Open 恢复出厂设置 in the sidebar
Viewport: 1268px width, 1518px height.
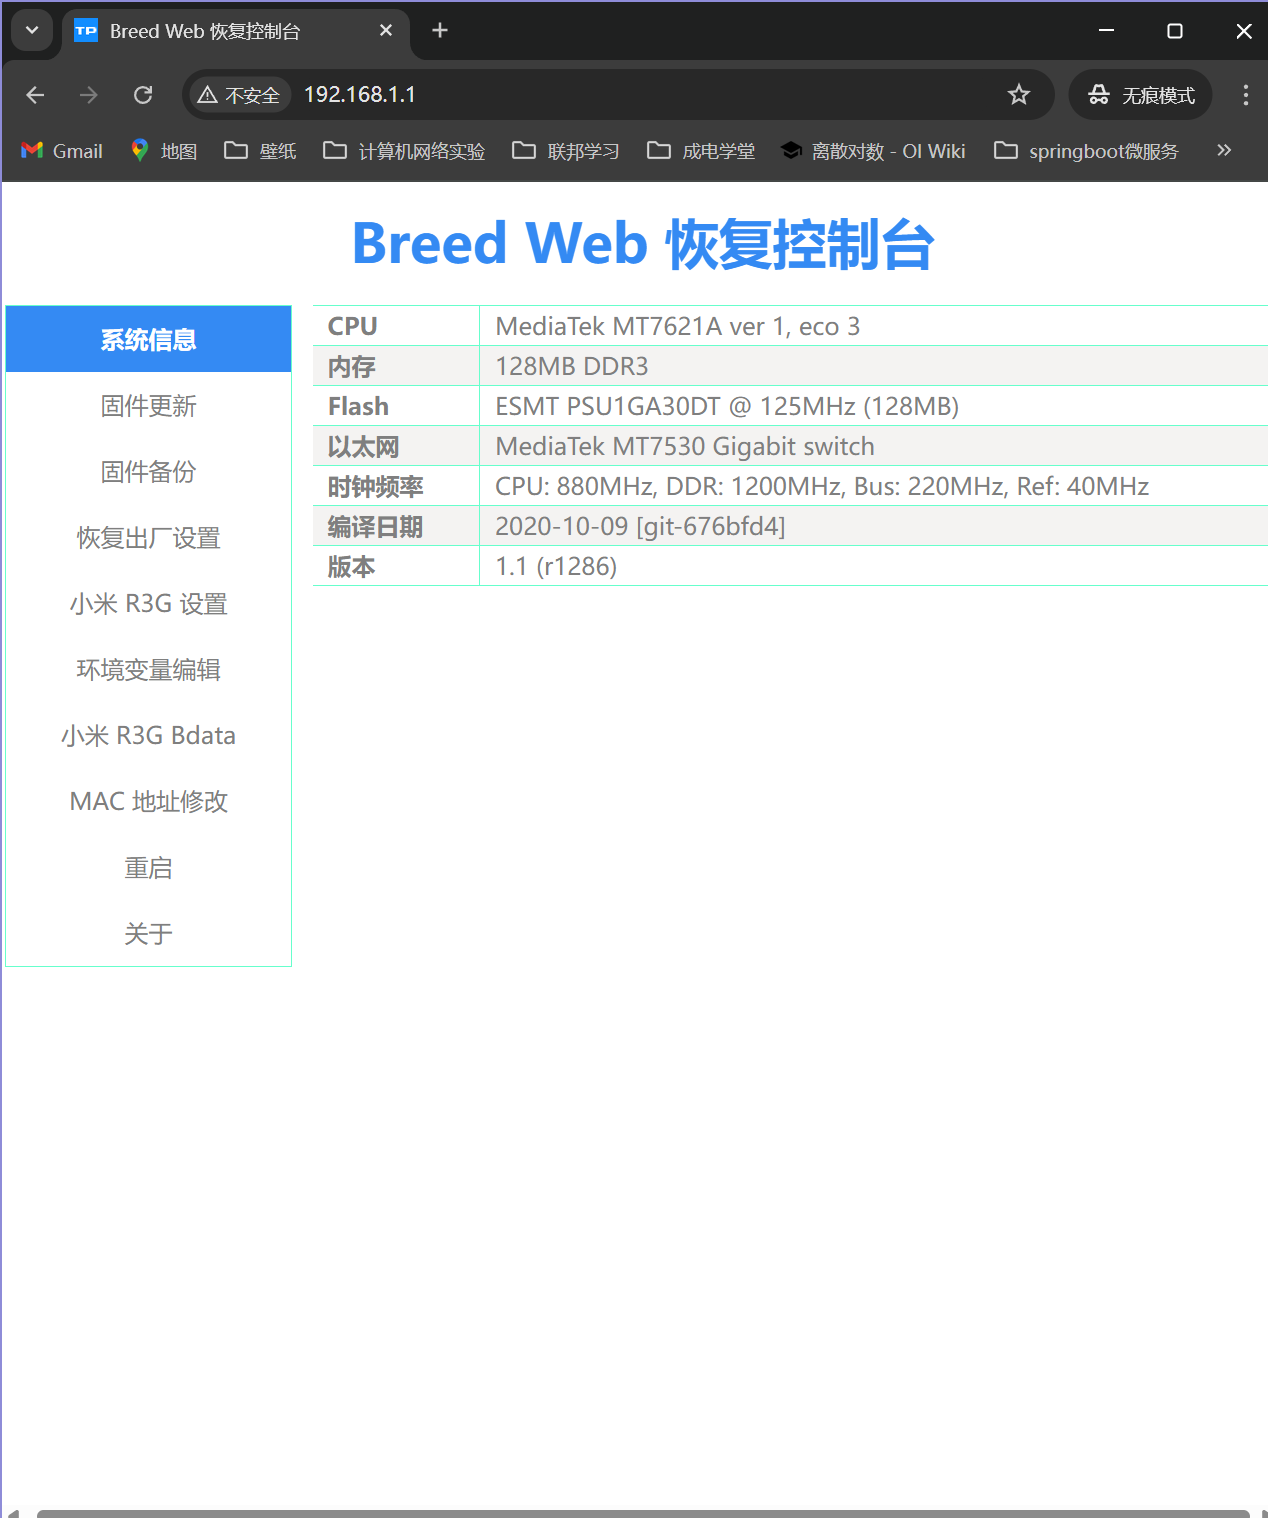pos(148,537)
